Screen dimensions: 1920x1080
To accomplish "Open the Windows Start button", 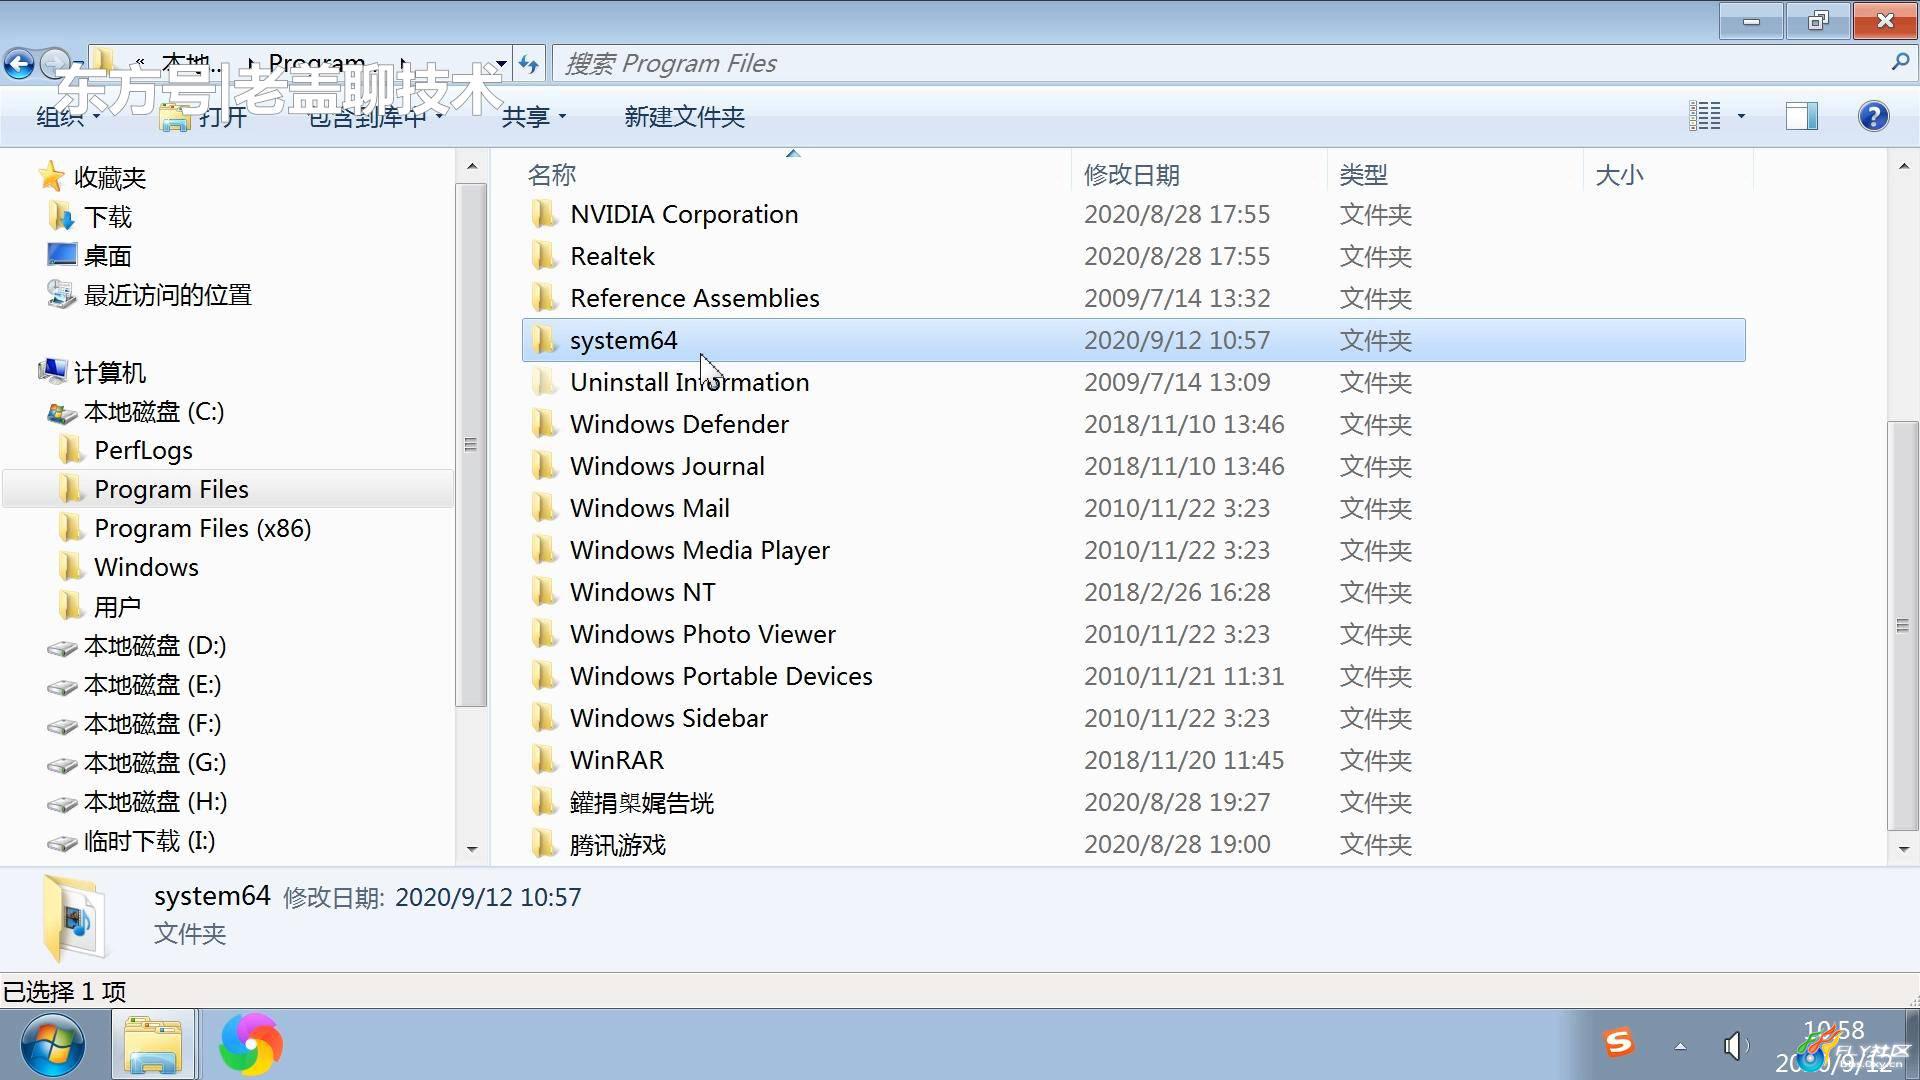I will click(x=52, y=1045).
